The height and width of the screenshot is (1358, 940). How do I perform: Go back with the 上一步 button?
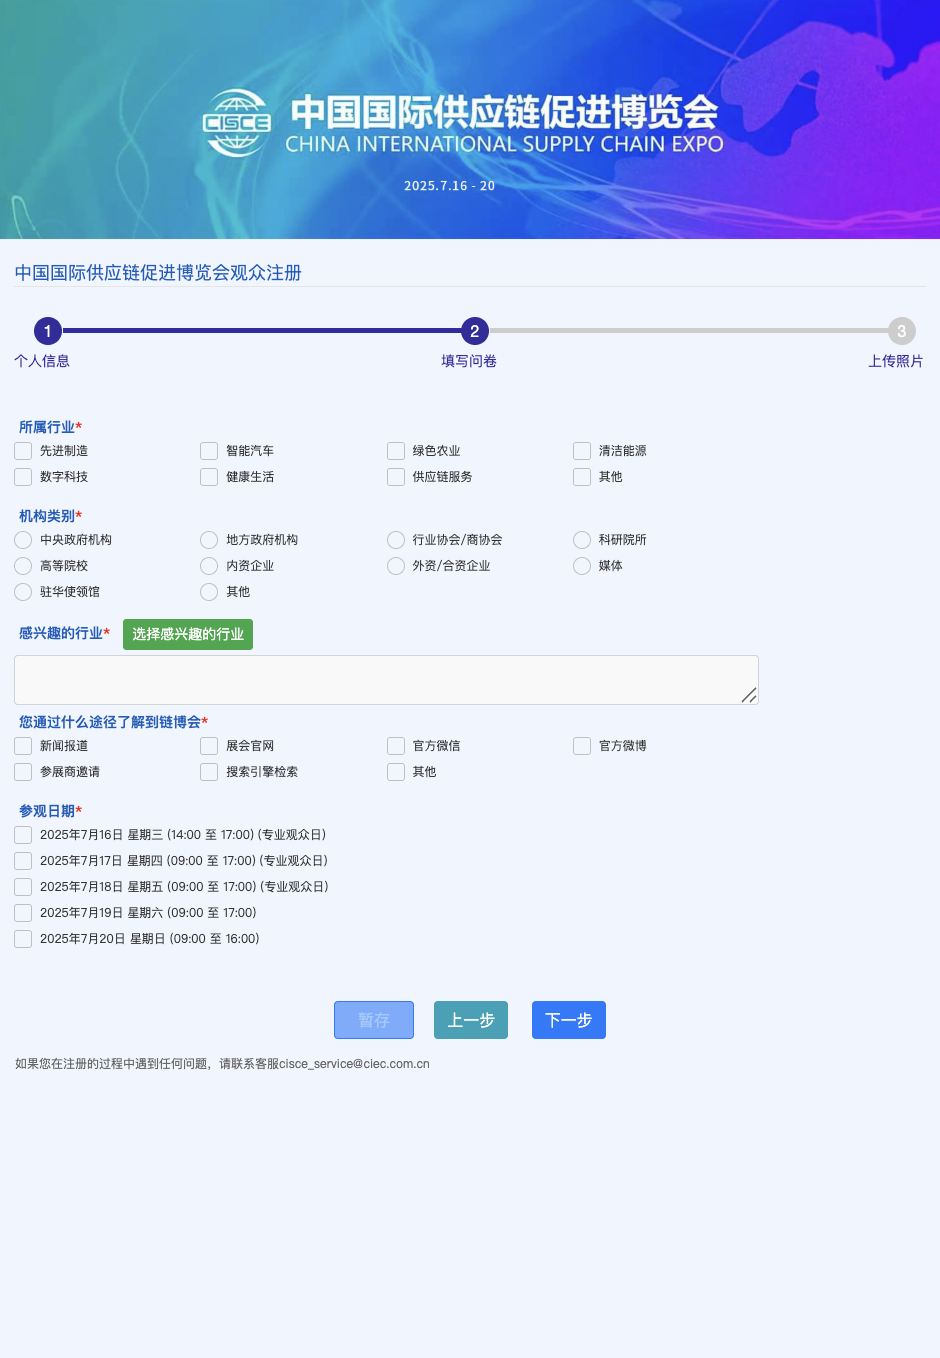pos(471,1020)
